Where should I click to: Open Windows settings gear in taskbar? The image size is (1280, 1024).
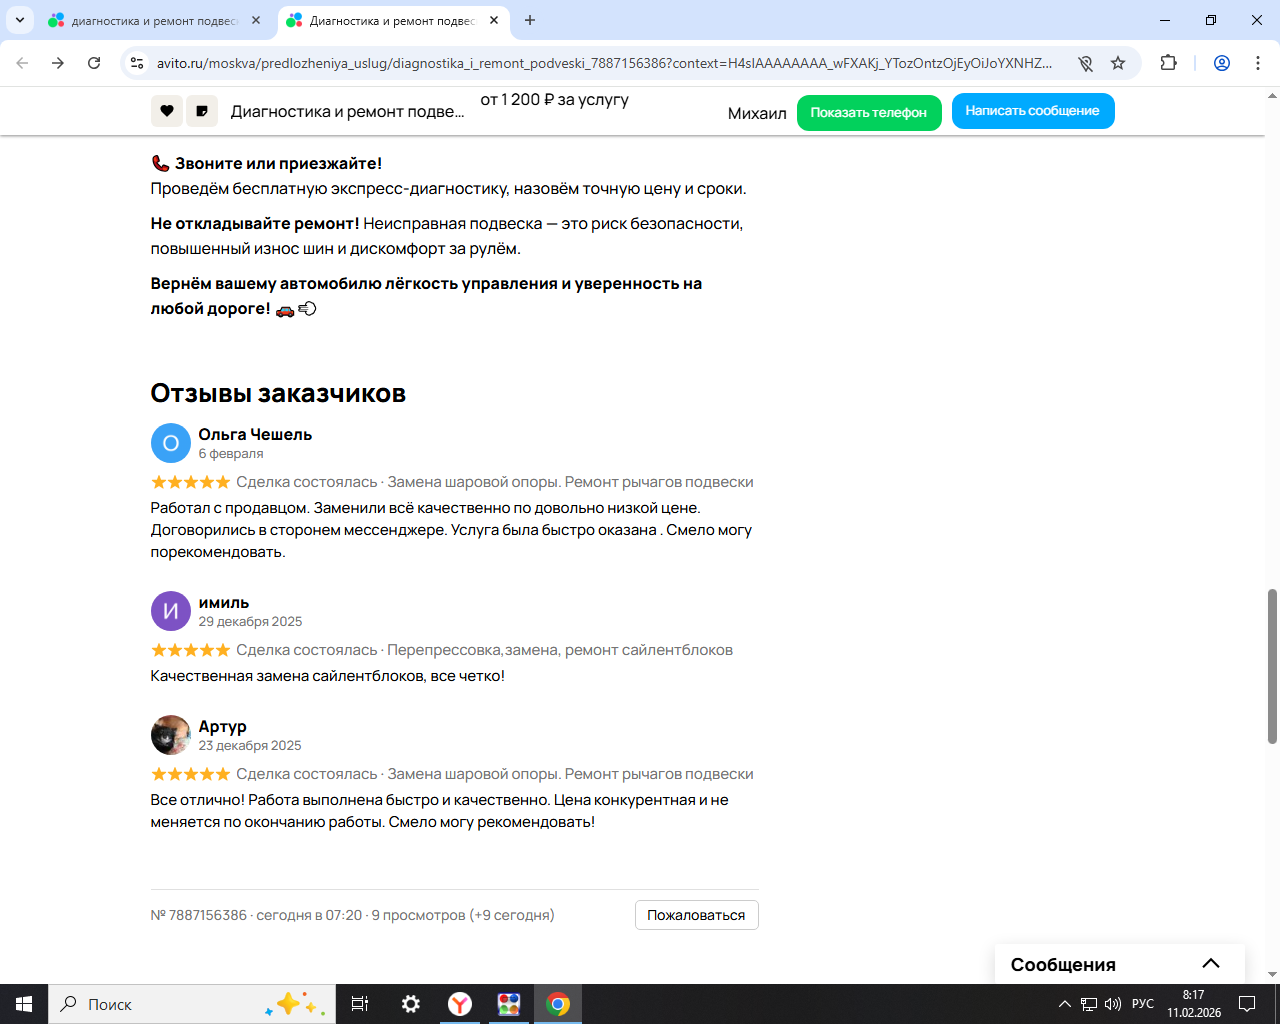click(411, 1004)
